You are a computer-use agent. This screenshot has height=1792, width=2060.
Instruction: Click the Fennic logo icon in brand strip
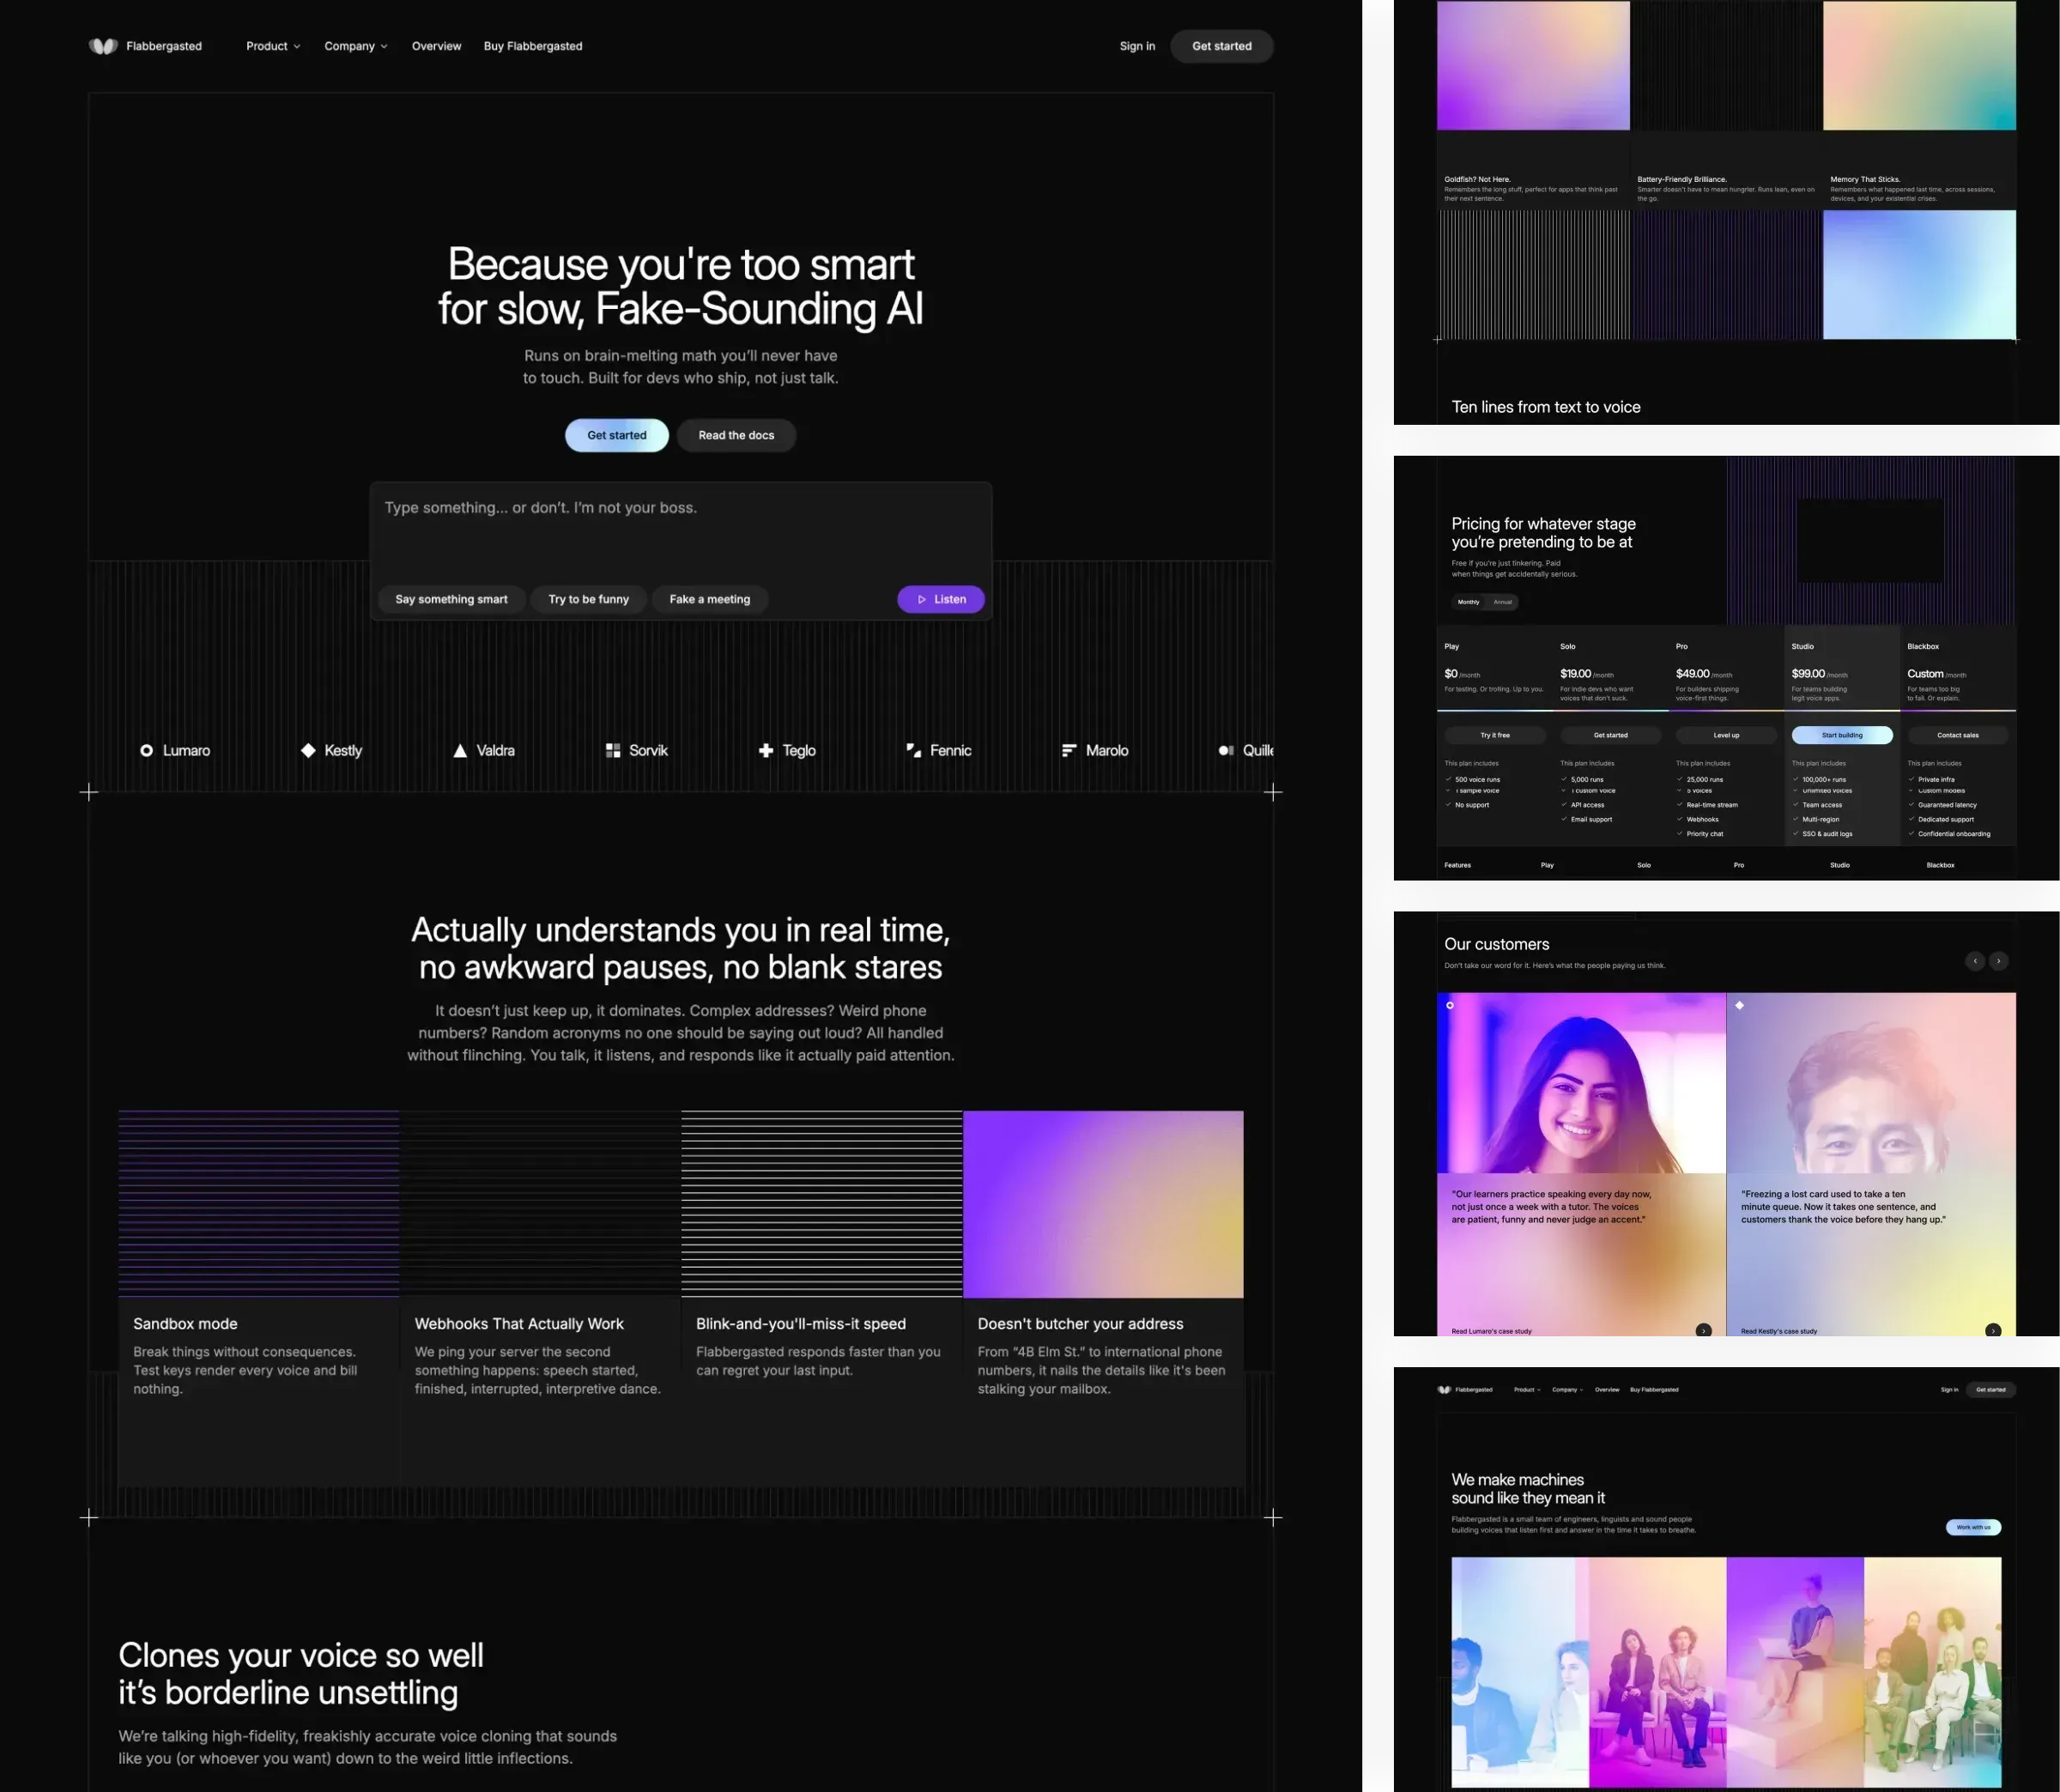coord(913,750)
